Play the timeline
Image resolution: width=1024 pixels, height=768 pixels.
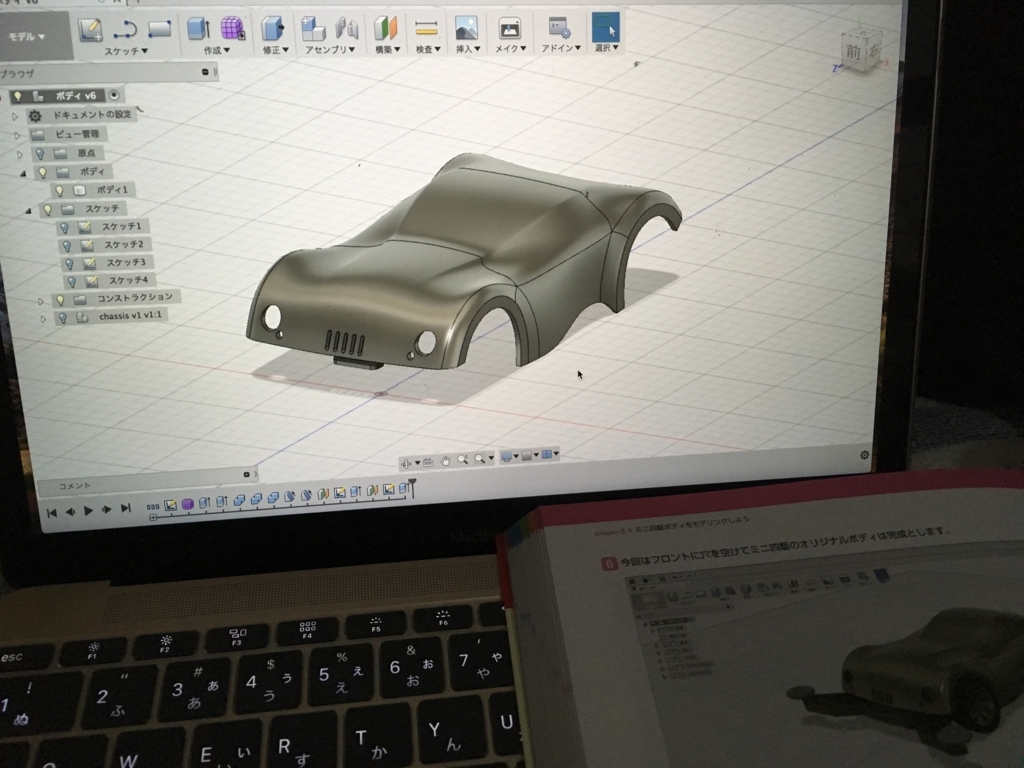pyautogui.click(x=88, y=511)
